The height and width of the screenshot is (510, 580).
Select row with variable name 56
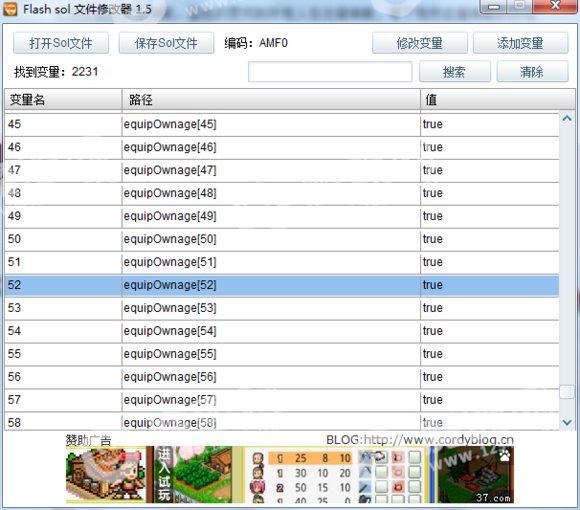click(281, 377)
